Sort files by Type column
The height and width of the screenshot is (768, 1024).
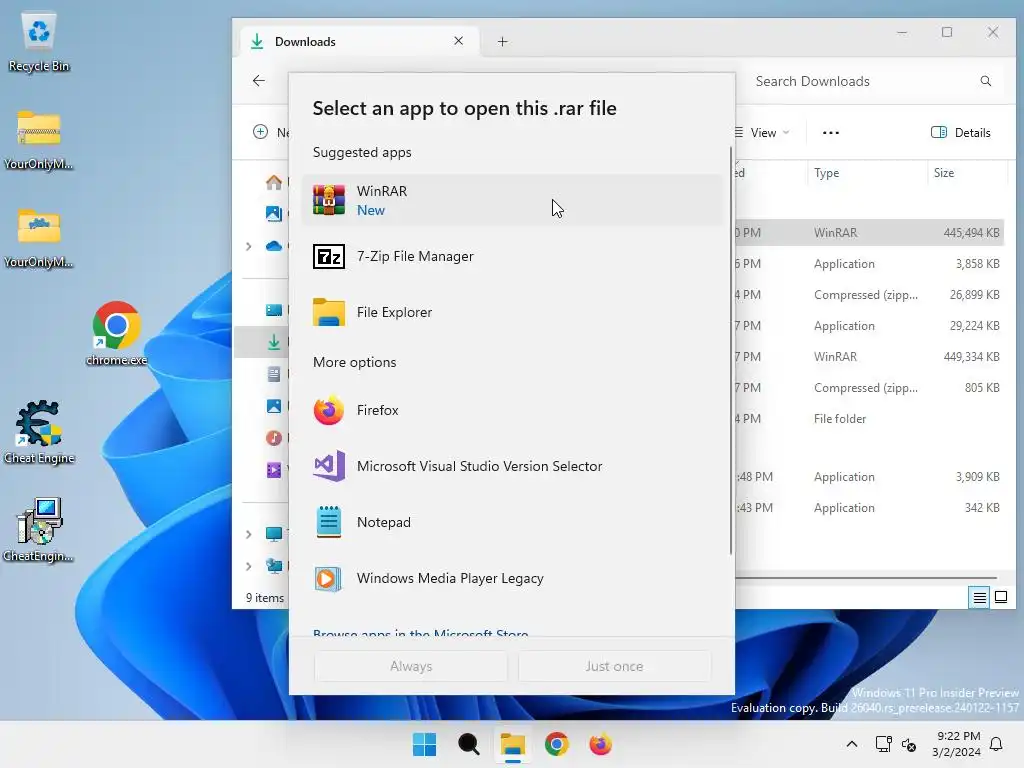(867, 173)
